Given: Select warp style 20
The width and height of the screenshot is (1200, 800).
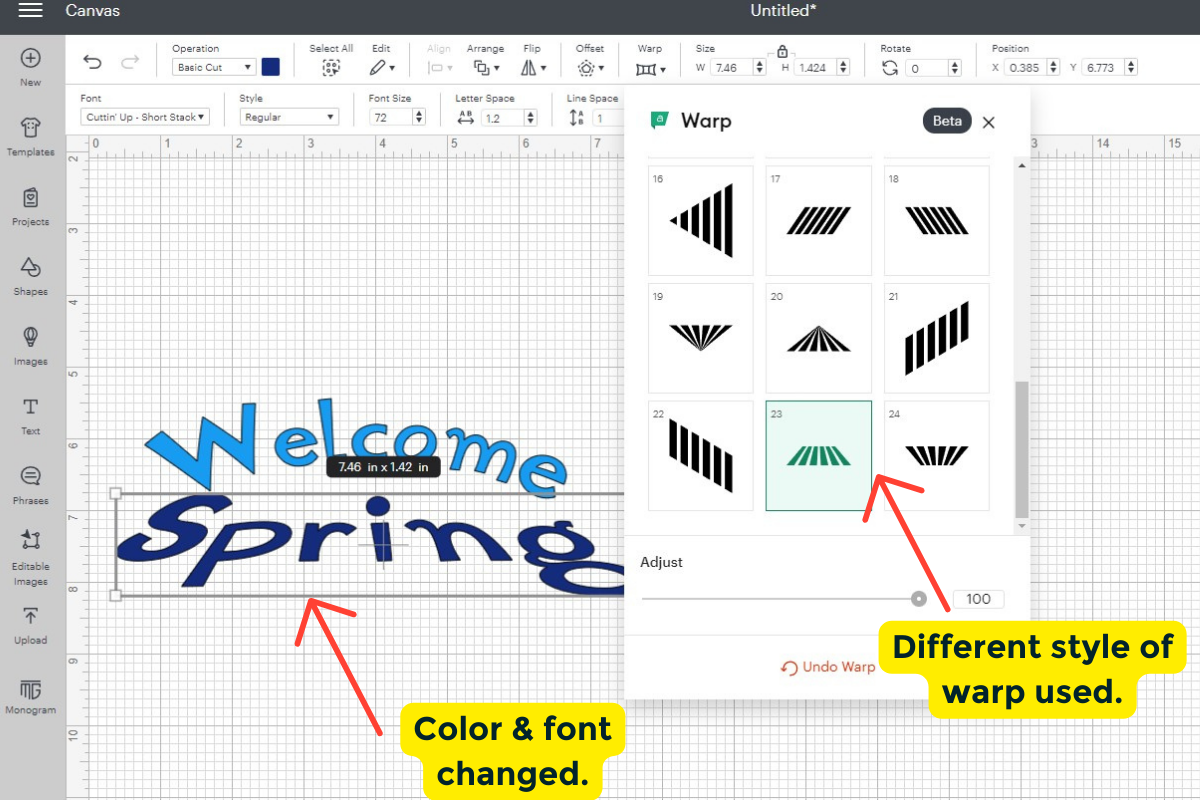Looking at the screenshot, I should (818, 338).
